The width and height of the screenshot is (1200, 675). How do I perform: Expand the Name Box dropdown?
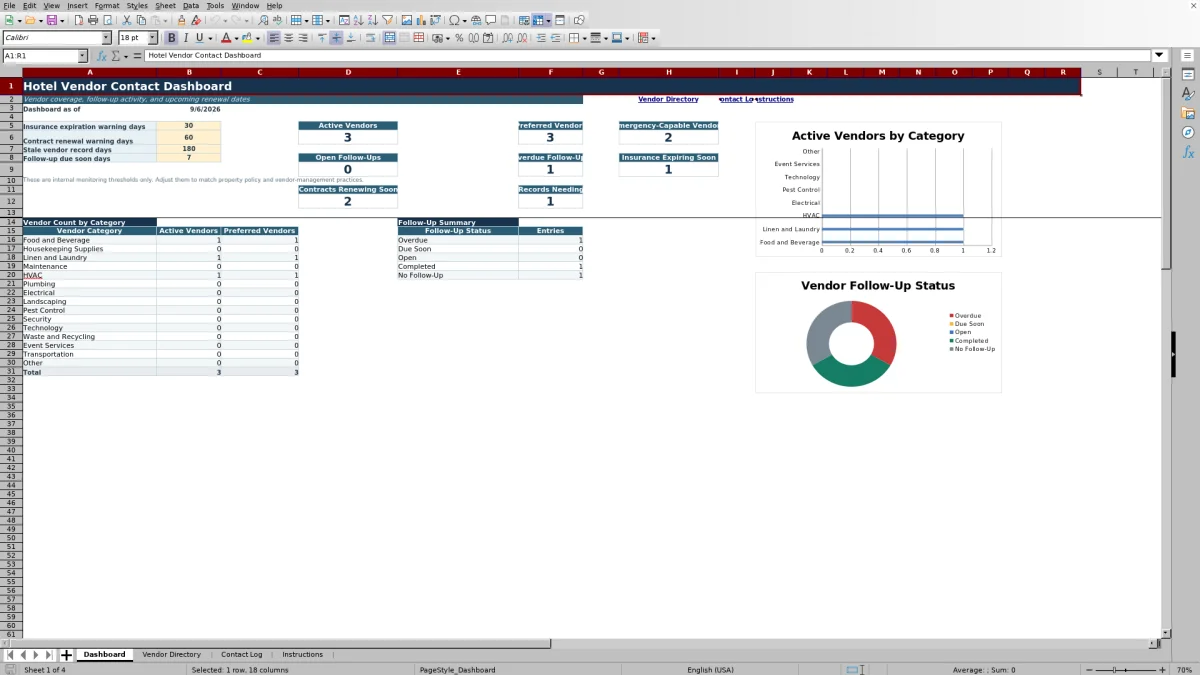pyautogui.click(x=82, y=56)
